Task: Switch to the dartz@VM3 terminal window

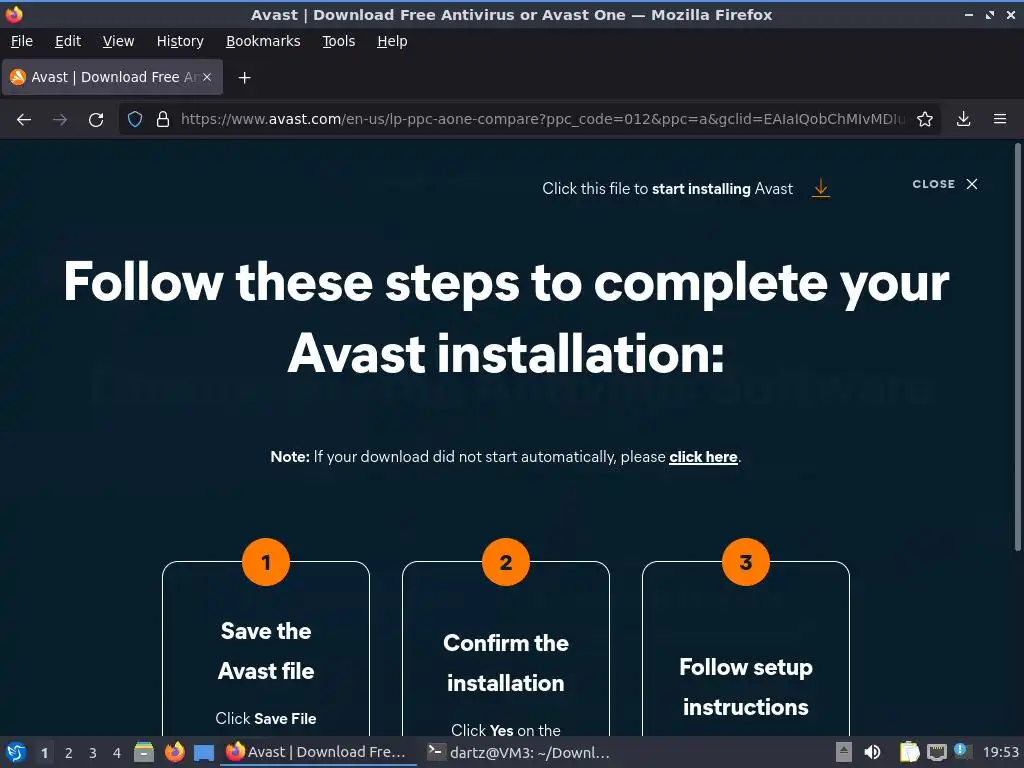Action: (x=519, y=752)
